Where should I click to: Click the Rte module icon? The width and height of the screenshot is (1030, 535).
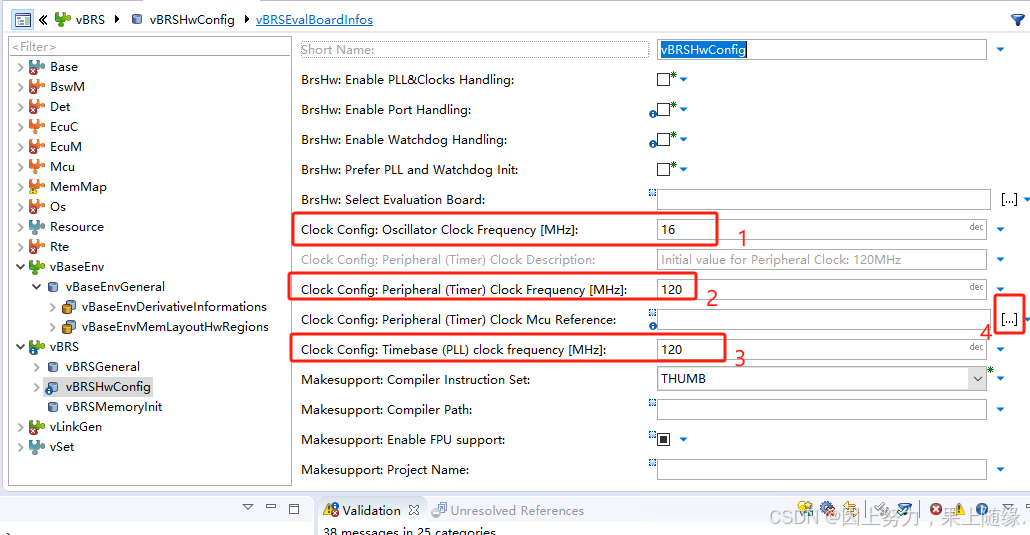[x=37, y=246]
